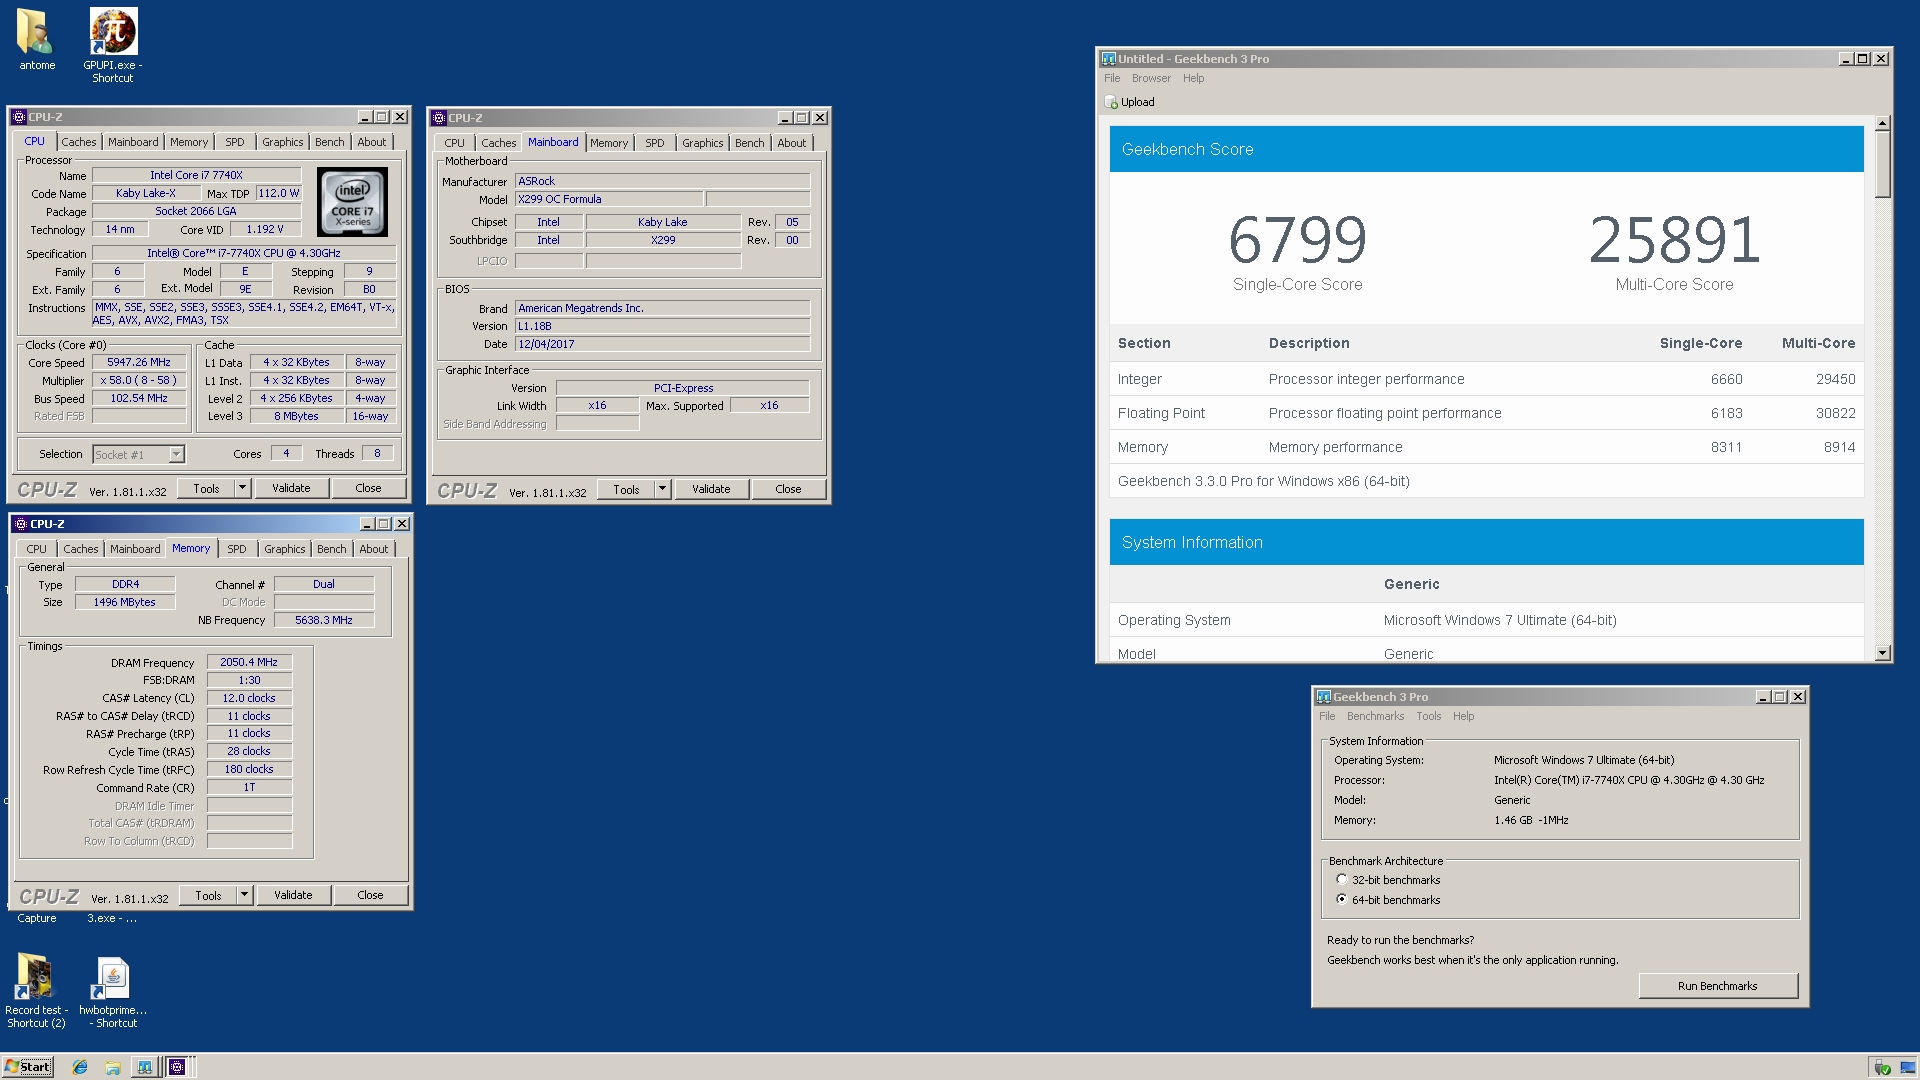Select 32-bit benchmarks option
This screenshot has height=1080, width=1920.
1342,880
